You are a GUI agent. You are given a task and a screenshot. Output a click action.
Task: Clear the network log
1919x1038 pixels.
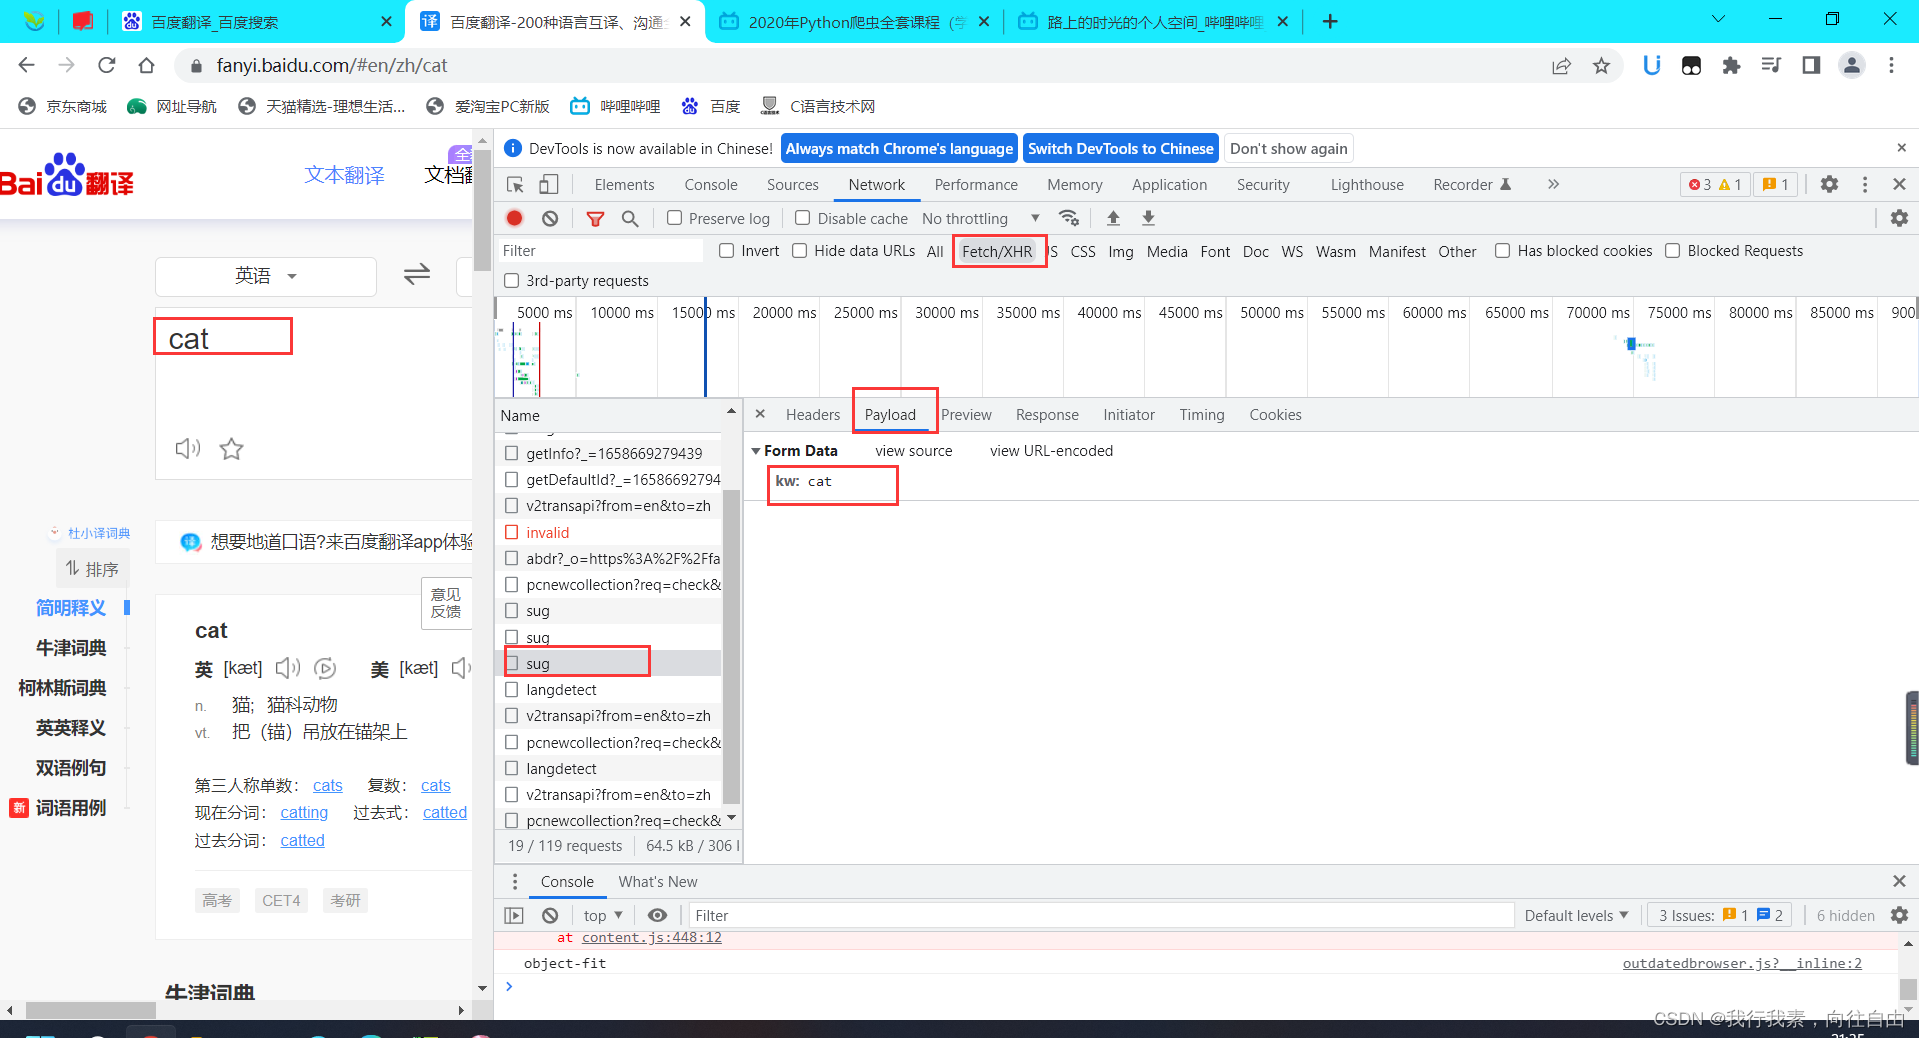550,218
